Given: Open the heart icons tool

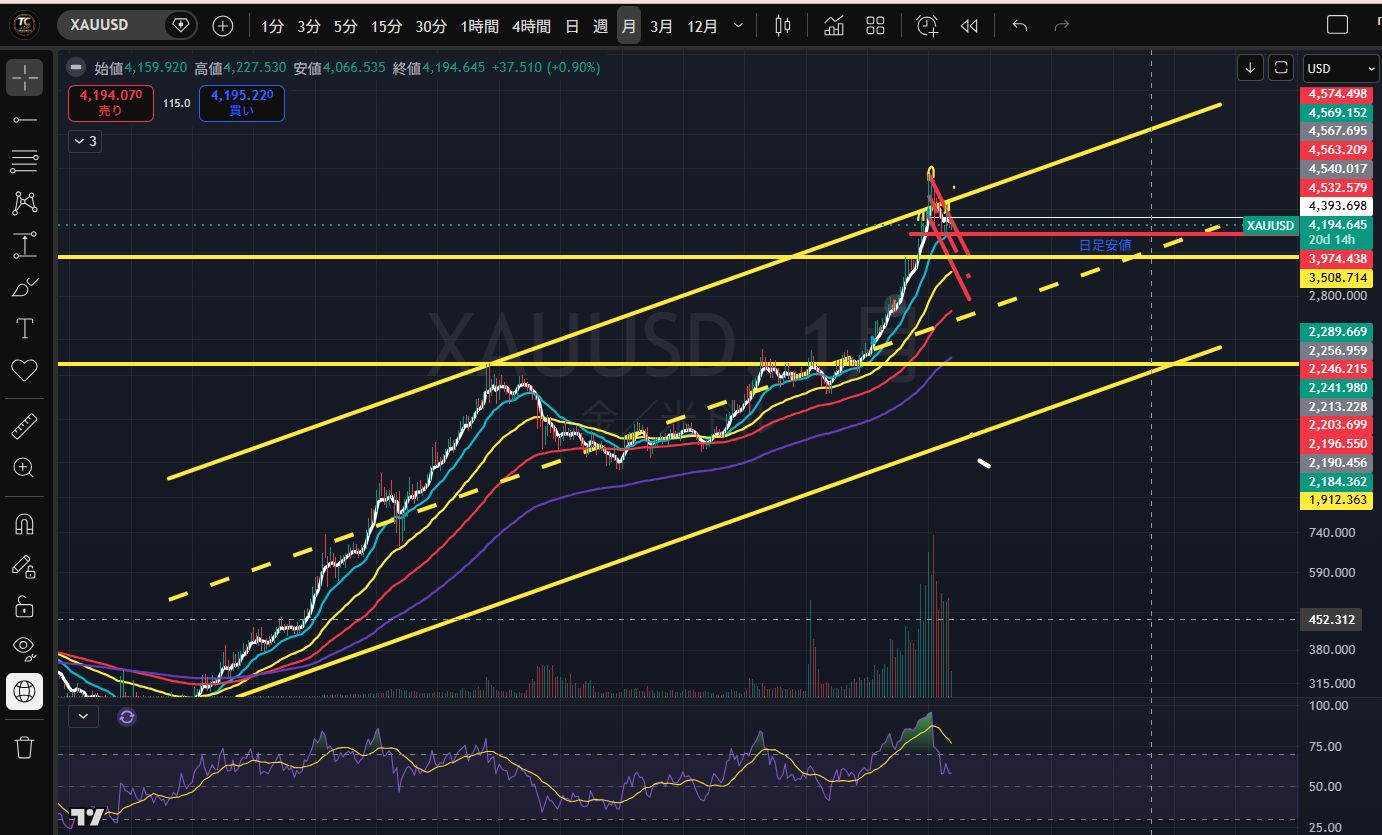Looking at the screenshot, I should click(24, 370).
